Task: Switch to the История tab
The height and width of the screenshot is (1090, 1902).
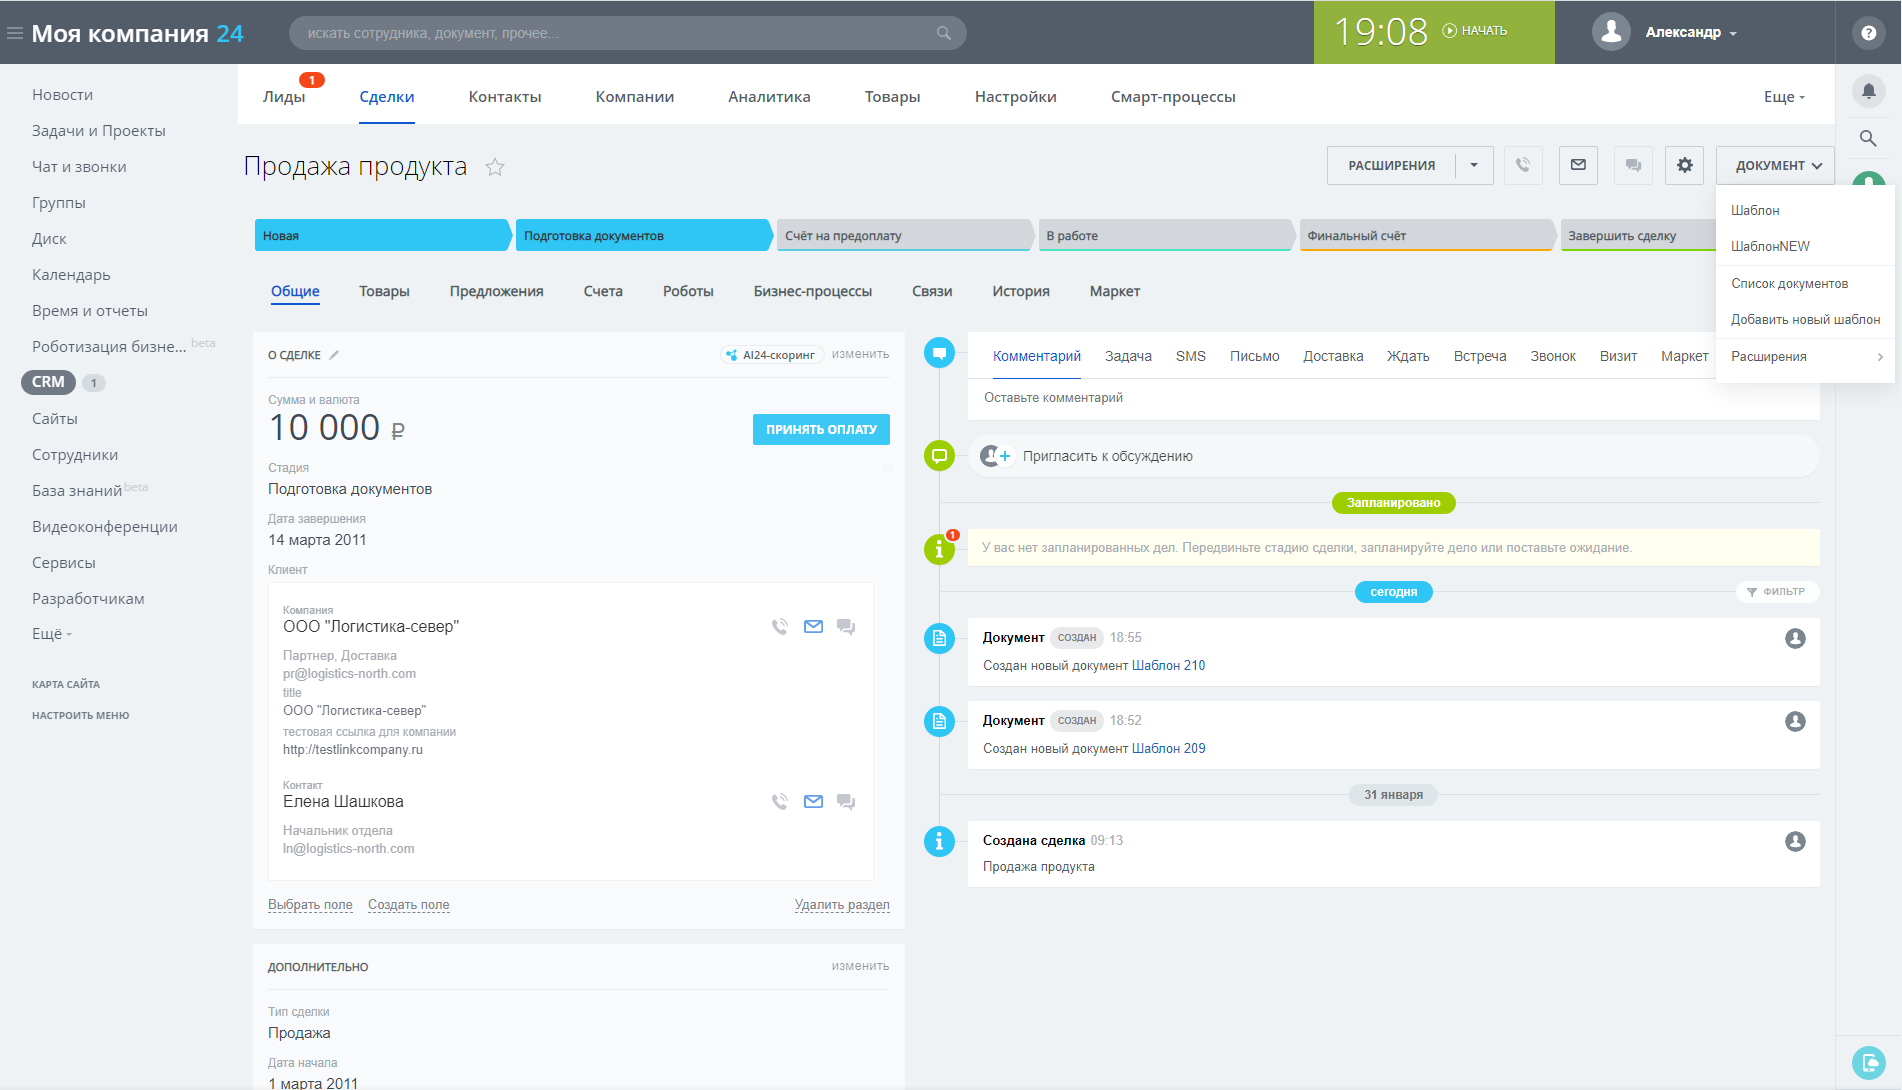Action: [x=1020, y=291]
